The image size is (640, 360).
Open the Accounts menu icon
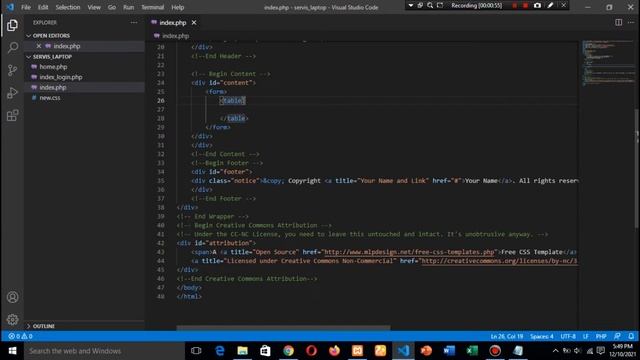click(x=12, y=297)
